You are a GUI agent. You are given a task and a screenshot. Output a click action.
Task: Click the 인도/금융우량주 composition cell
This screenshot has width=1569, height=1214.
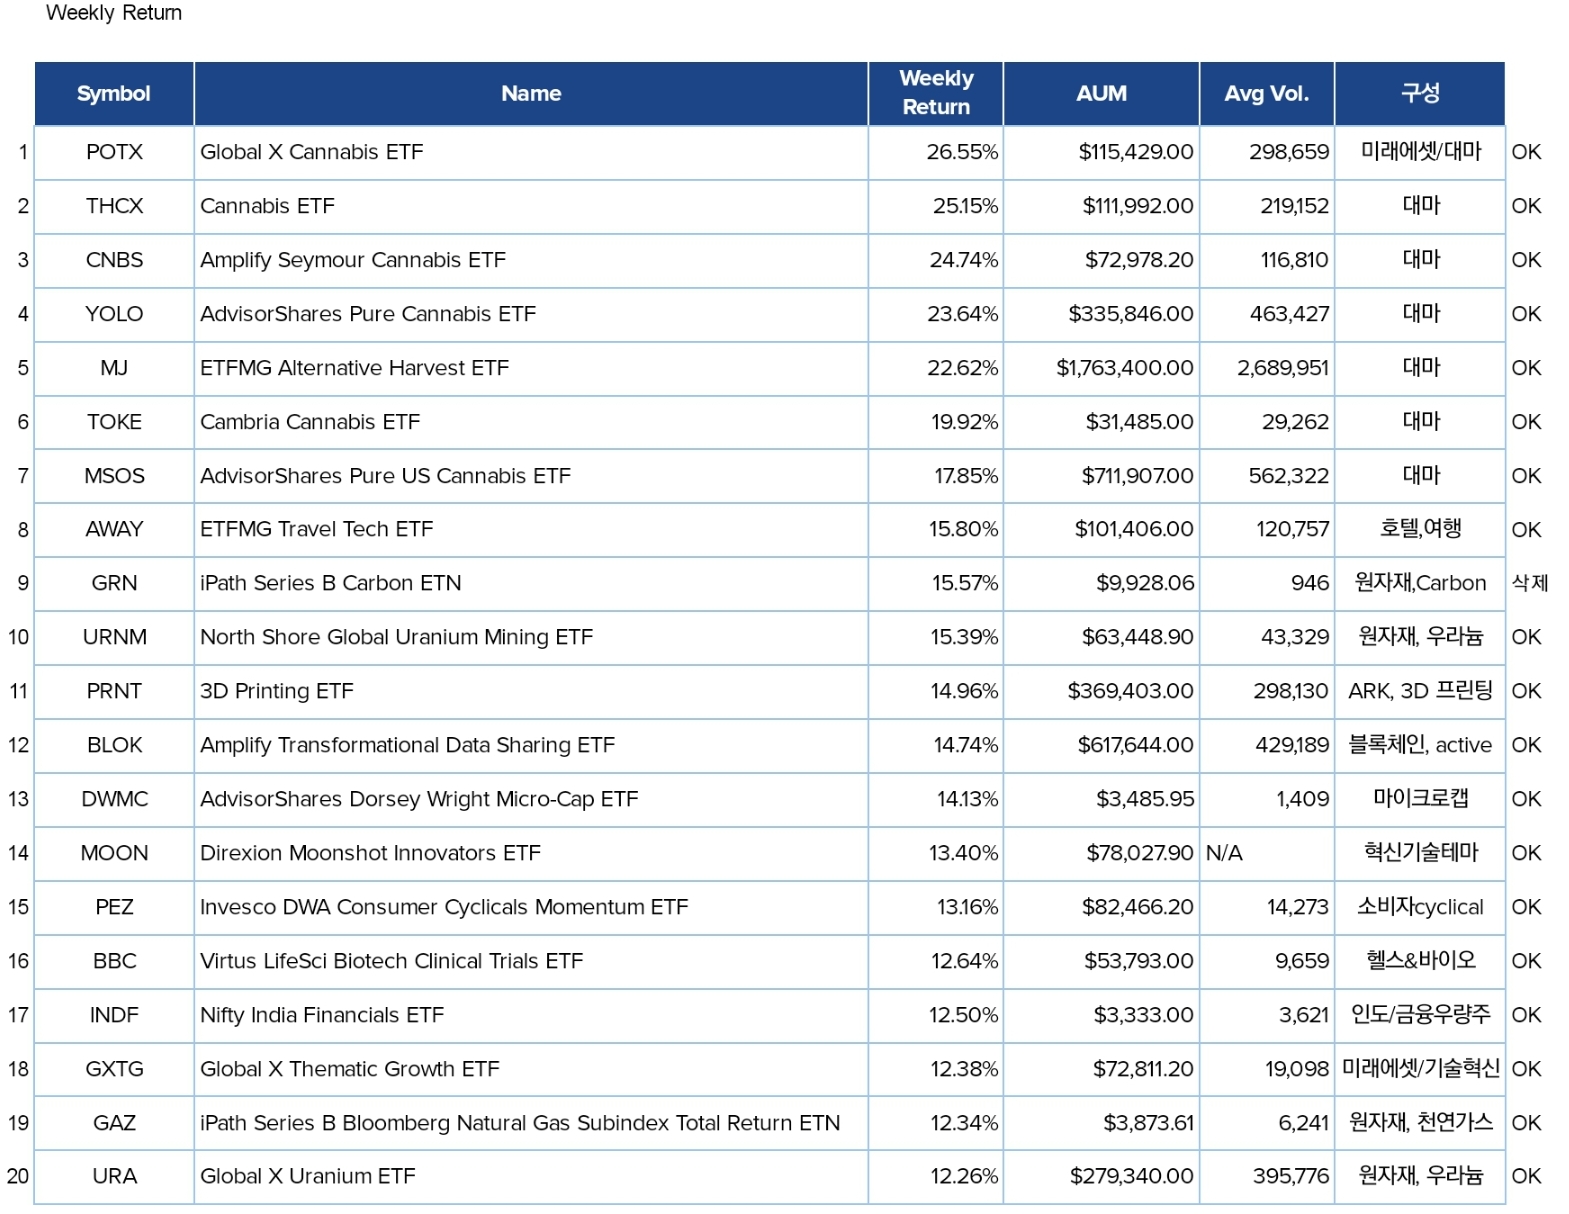tap(1420, 1014)
